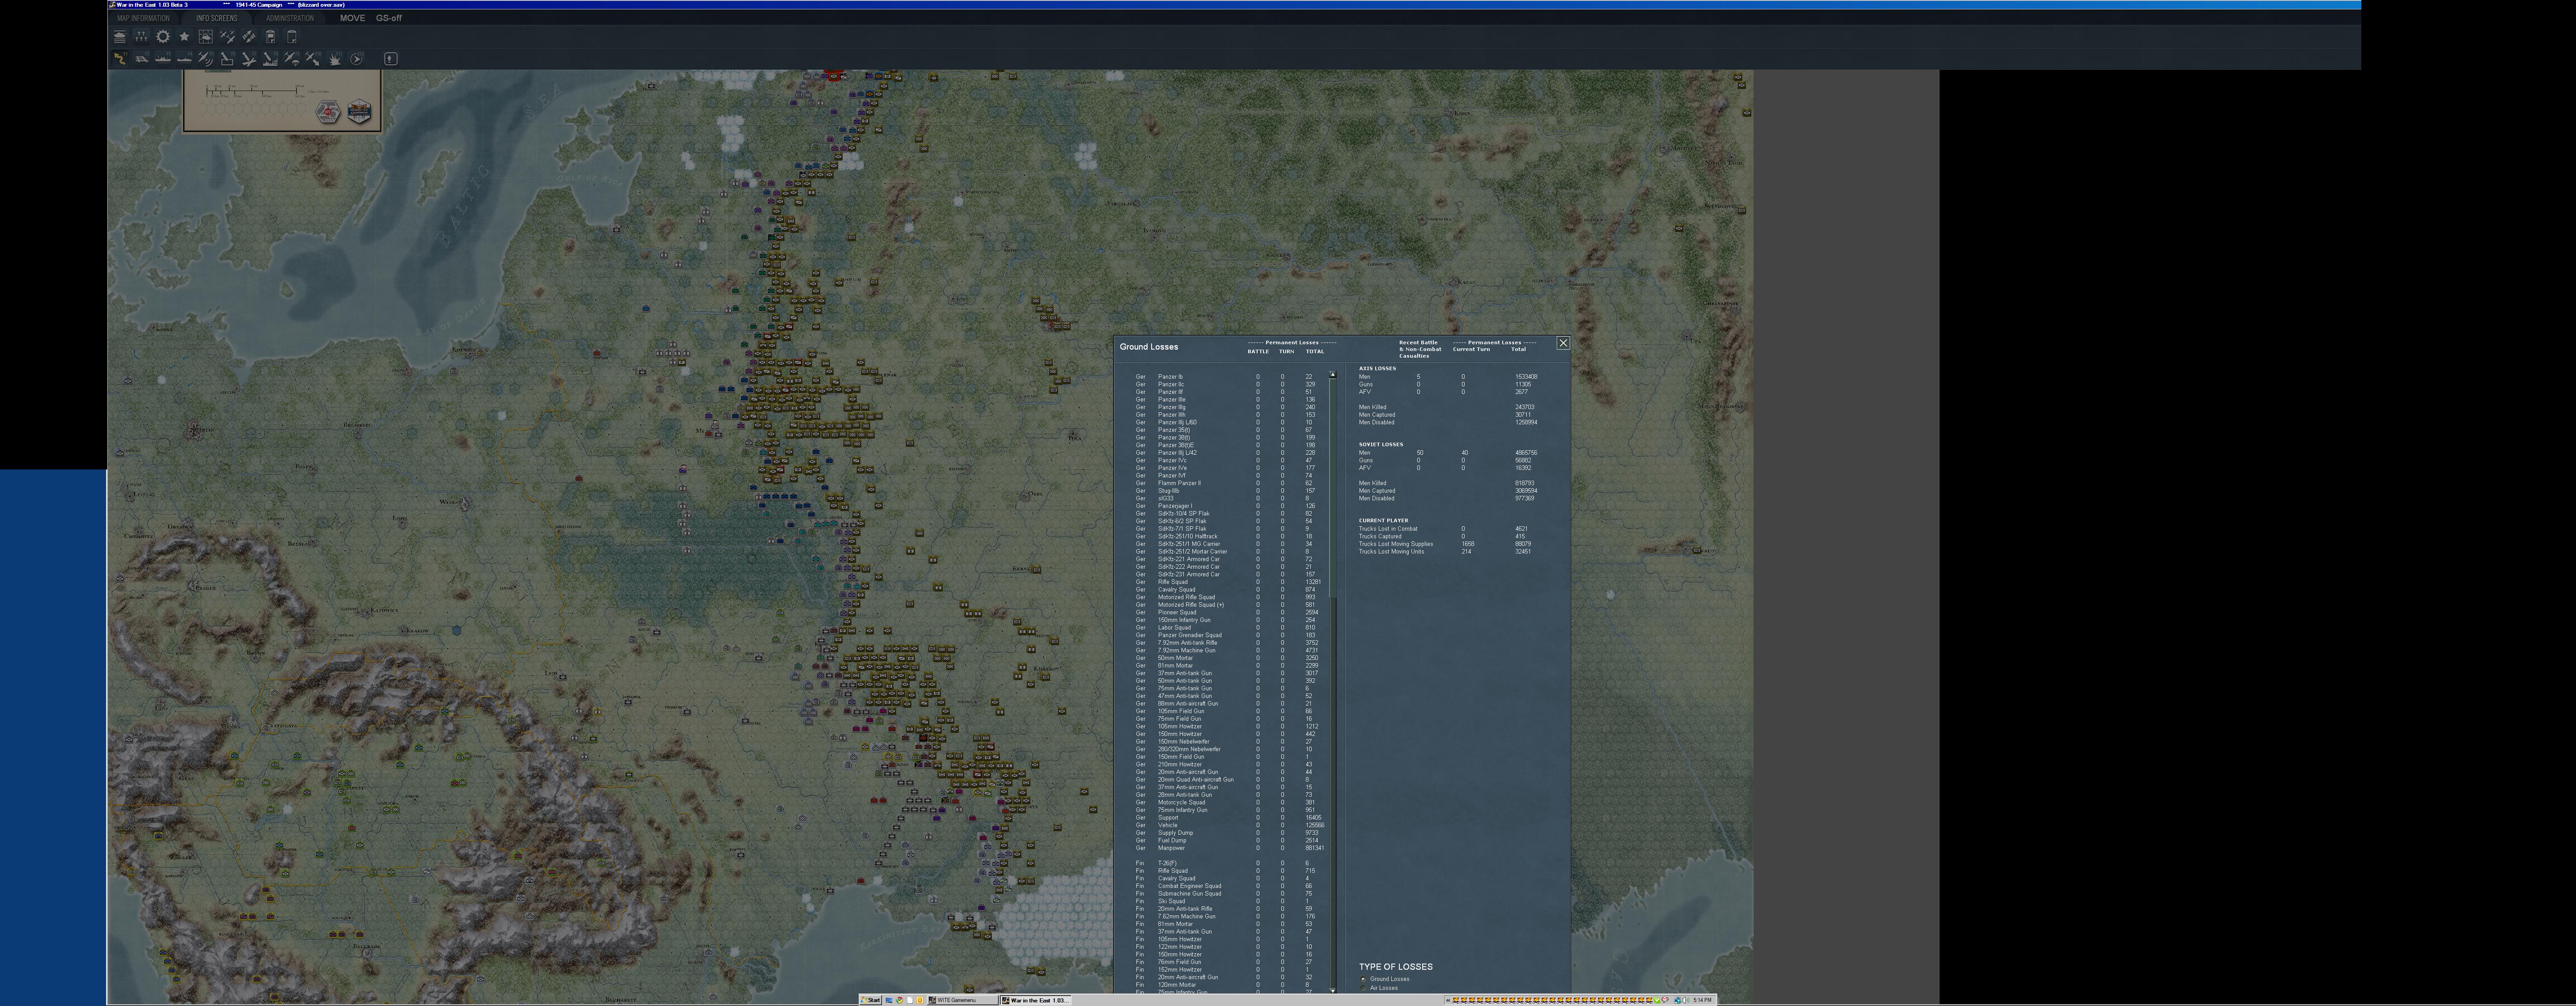Select the F4 amphibious transport icon
Viewport: 2576px width, 1006px height.
tap(184, 59)
